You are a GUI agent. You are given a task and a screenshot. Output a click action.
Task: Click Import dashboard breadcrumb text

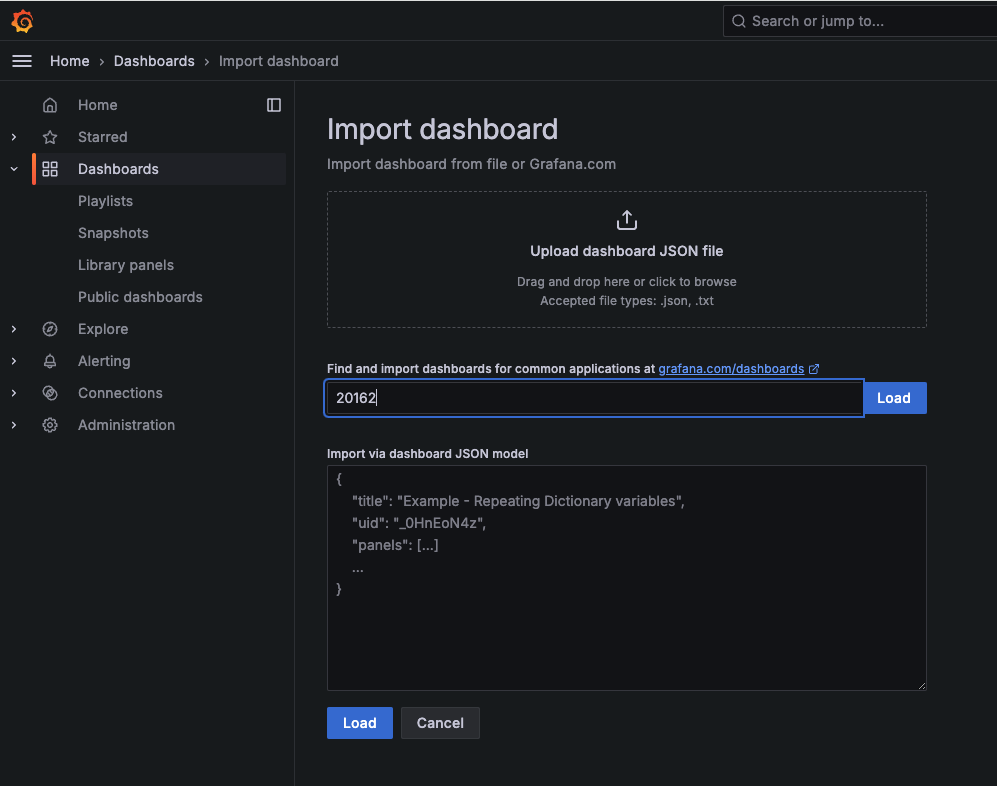(x=278, y=61)
